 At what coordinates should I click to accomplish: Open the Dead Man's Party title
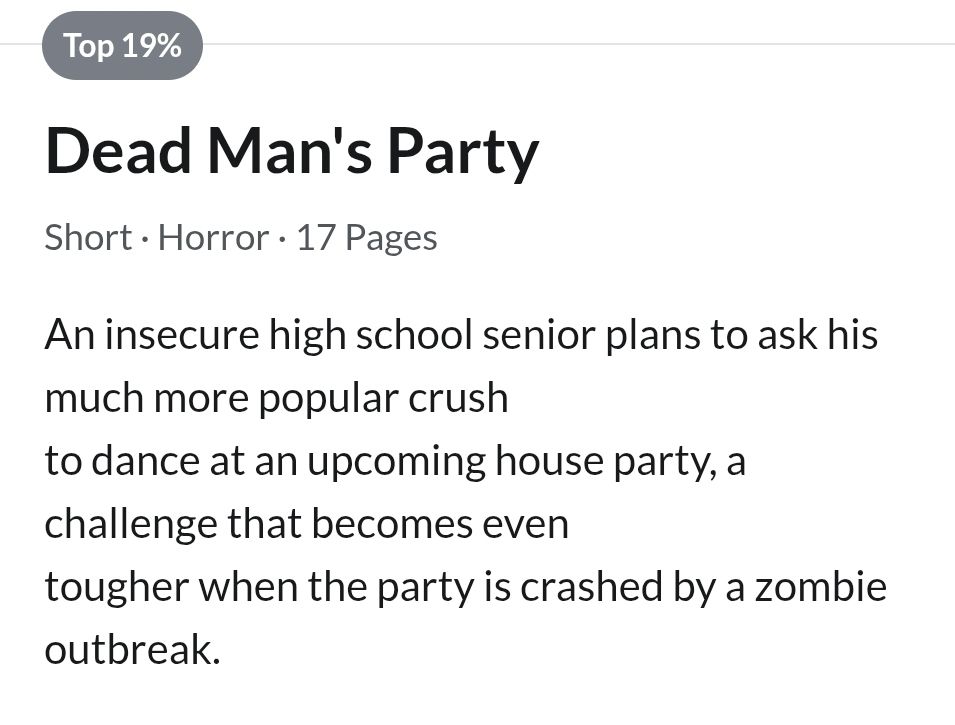pos(291,151)
